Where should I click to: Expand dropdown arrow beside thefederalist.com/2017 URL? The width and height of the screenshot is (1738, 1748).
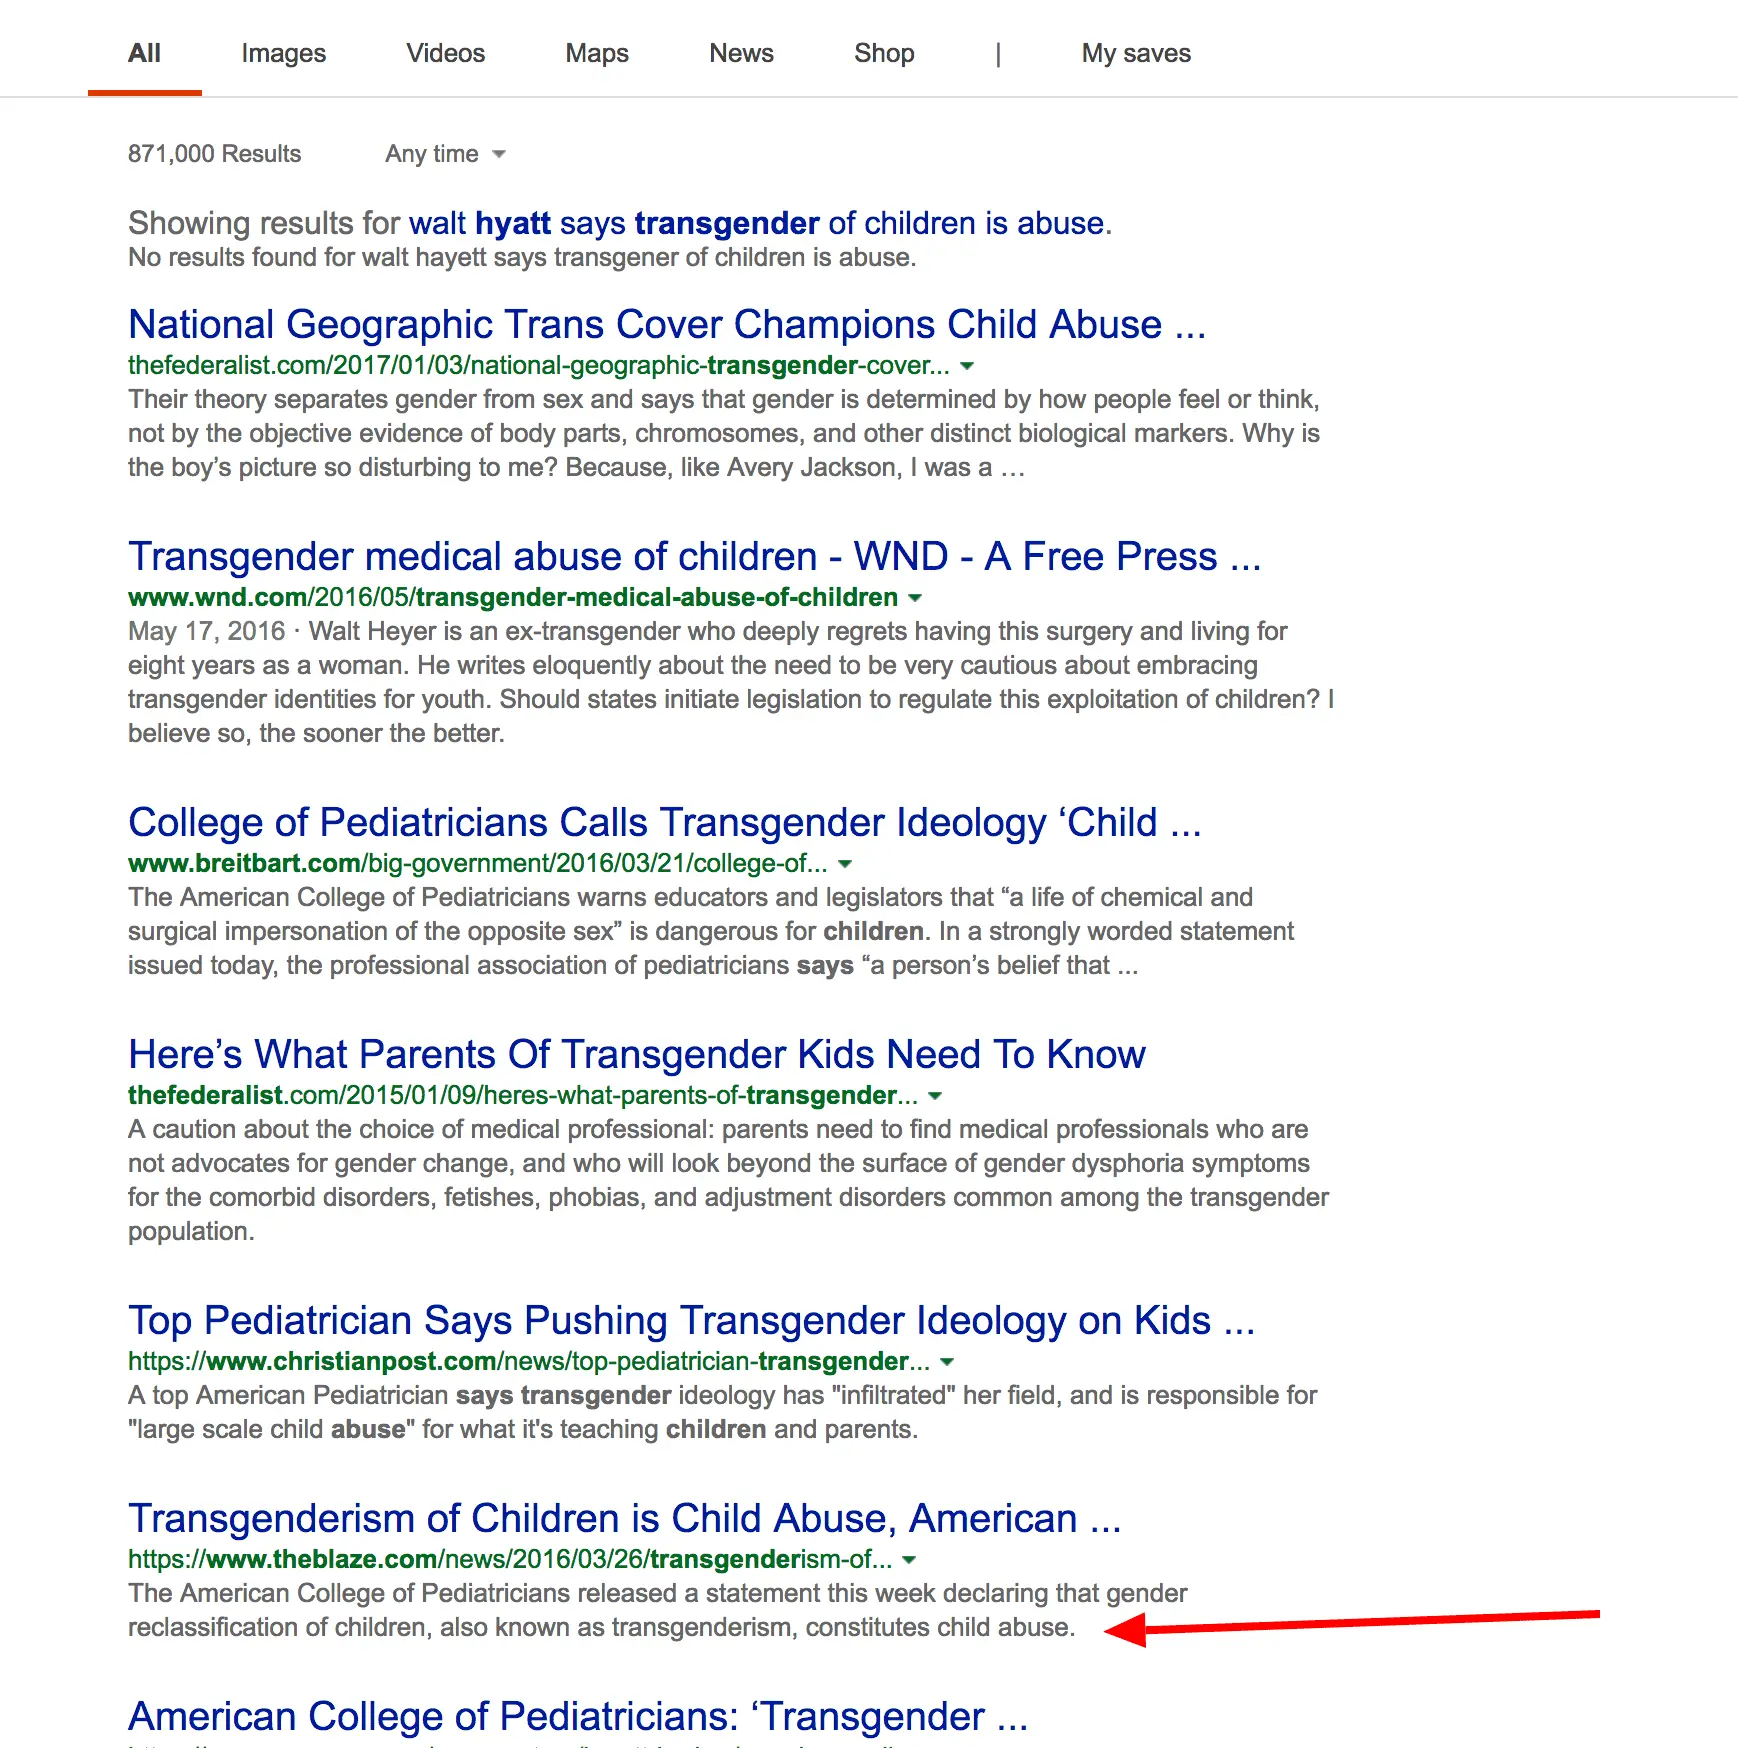pyautogui.click(x=967, y=366)
